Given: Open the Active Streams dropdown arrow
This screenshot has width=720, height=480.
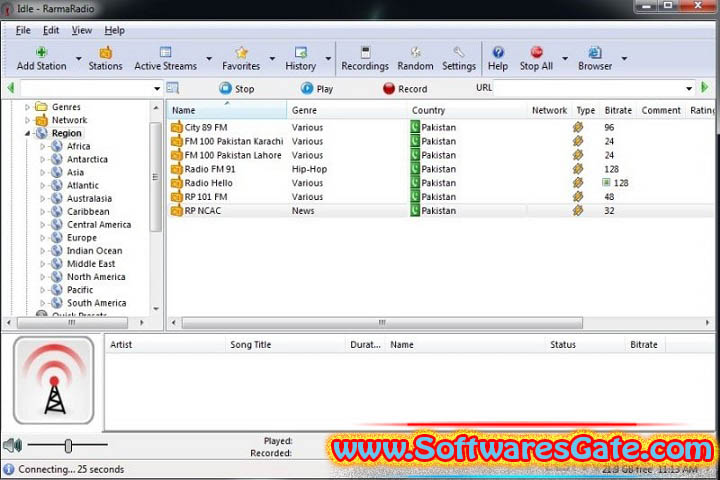Looking at the screenshot, I should pos(209,58).
